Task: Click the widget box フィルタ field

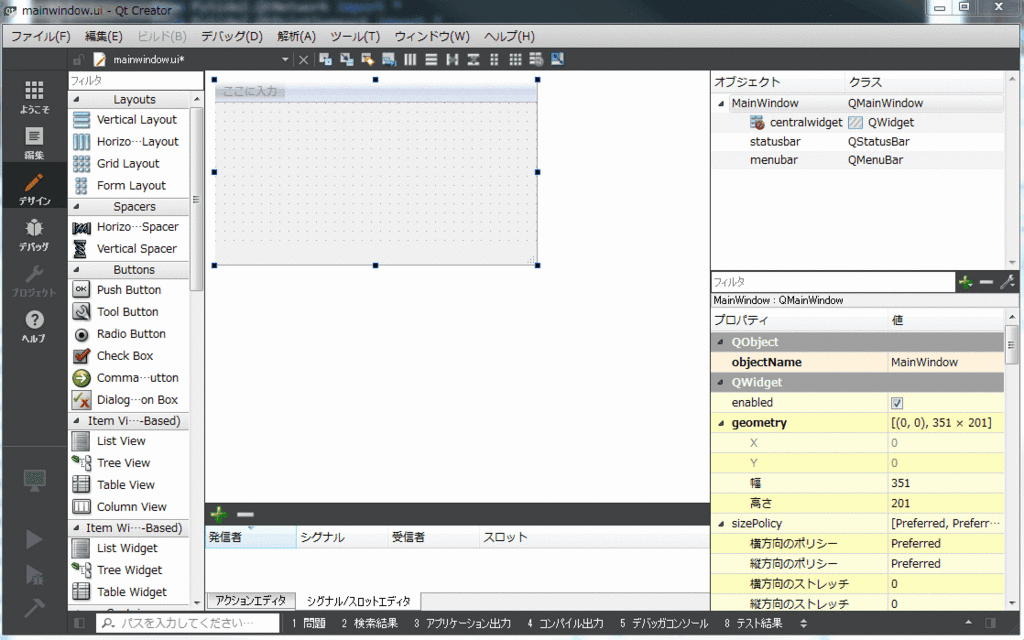Action: click(136, 80)
